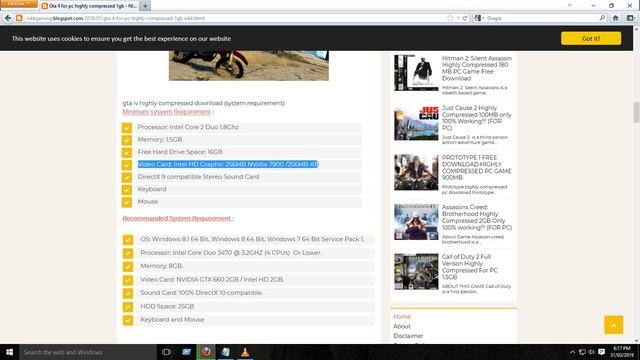Click the check icon beside 'Processor: Intel Core 2 Duo'

click(x=127, y=127)
